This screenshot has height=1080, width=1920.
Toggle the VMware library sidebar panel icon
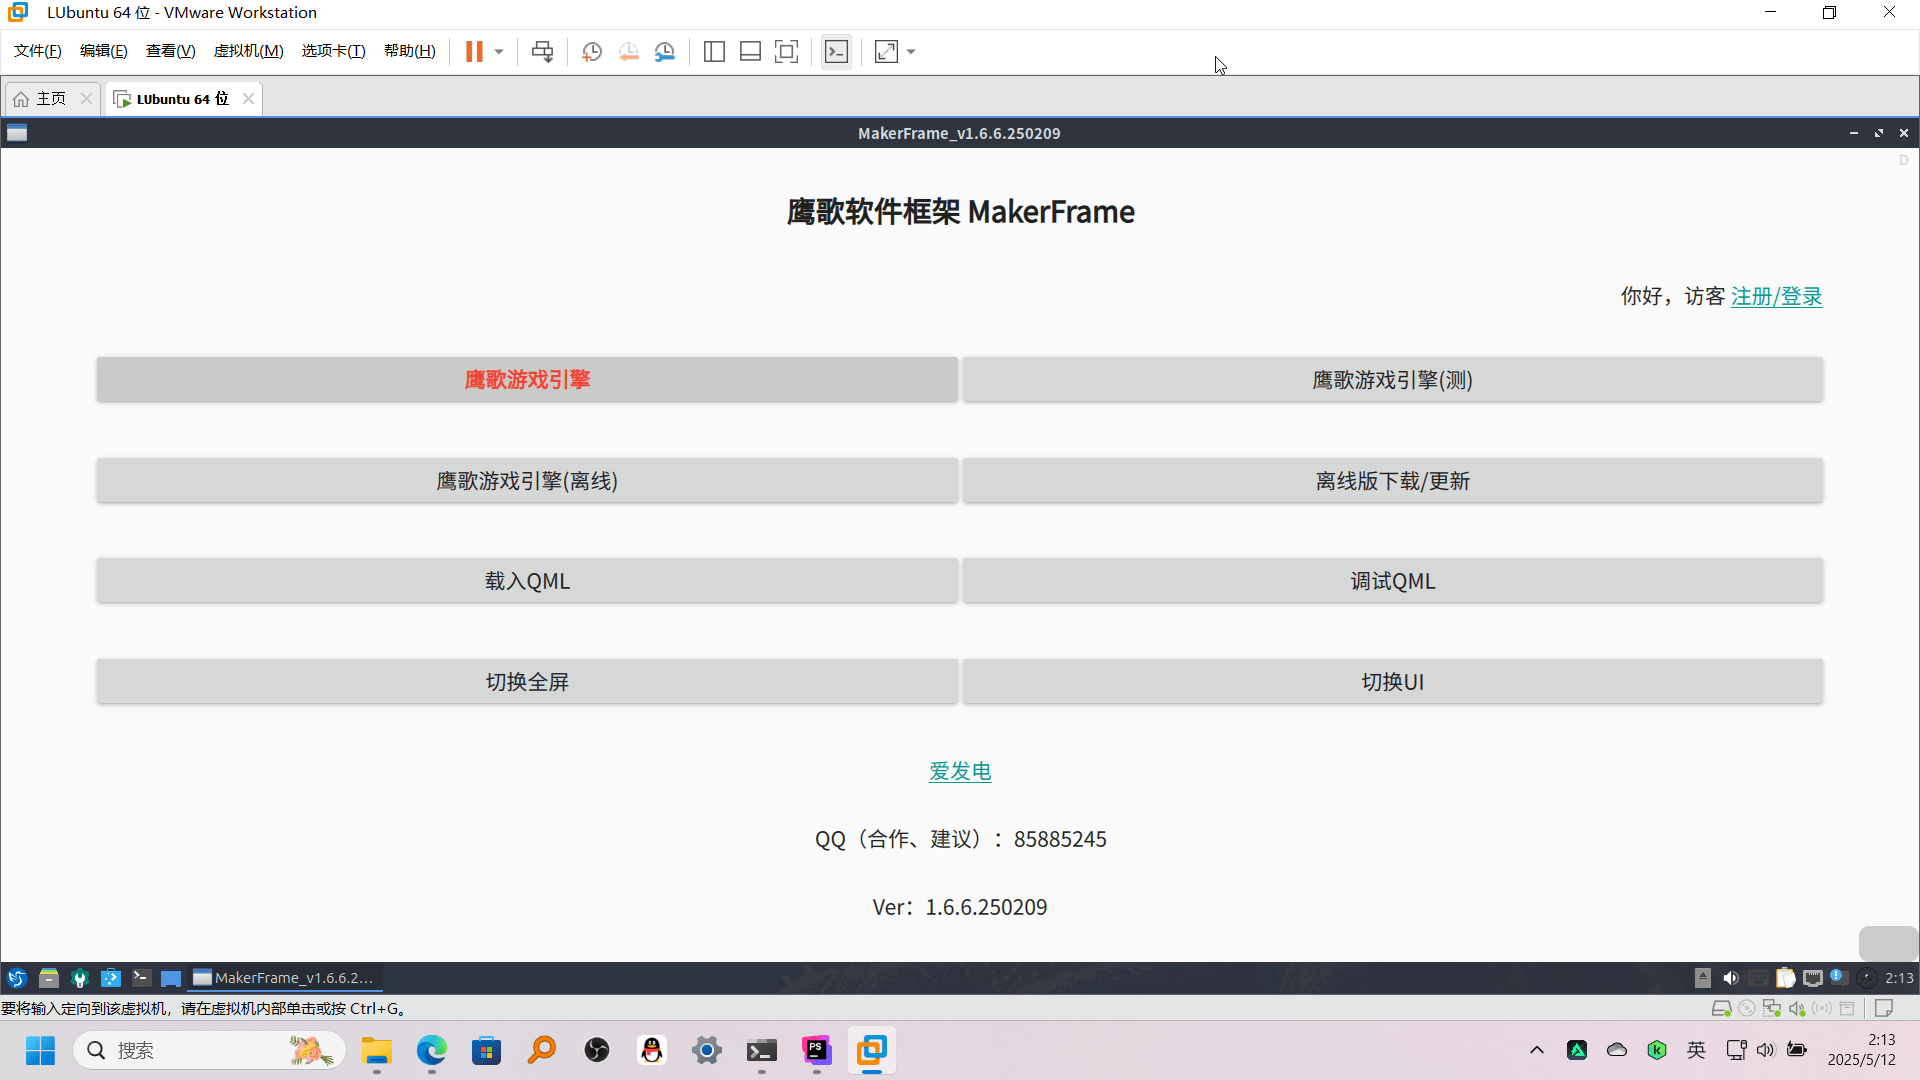point(714,51)
